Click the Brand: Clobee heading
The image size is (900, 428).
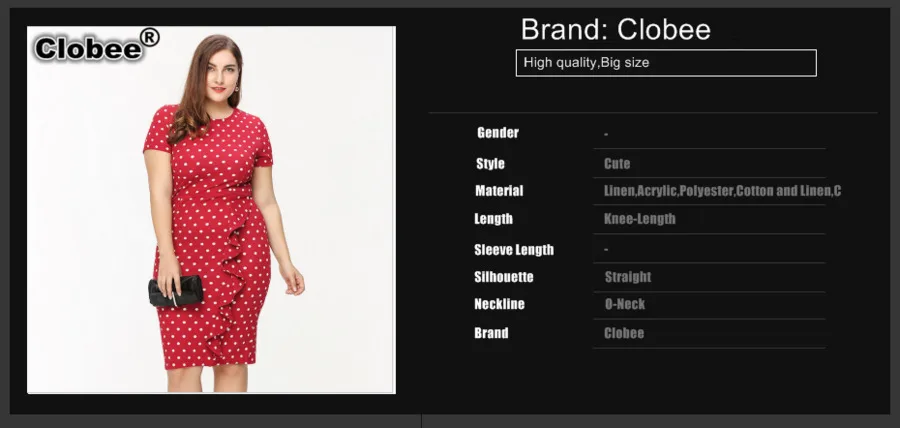pyautogui.click(x=616, y=29)
